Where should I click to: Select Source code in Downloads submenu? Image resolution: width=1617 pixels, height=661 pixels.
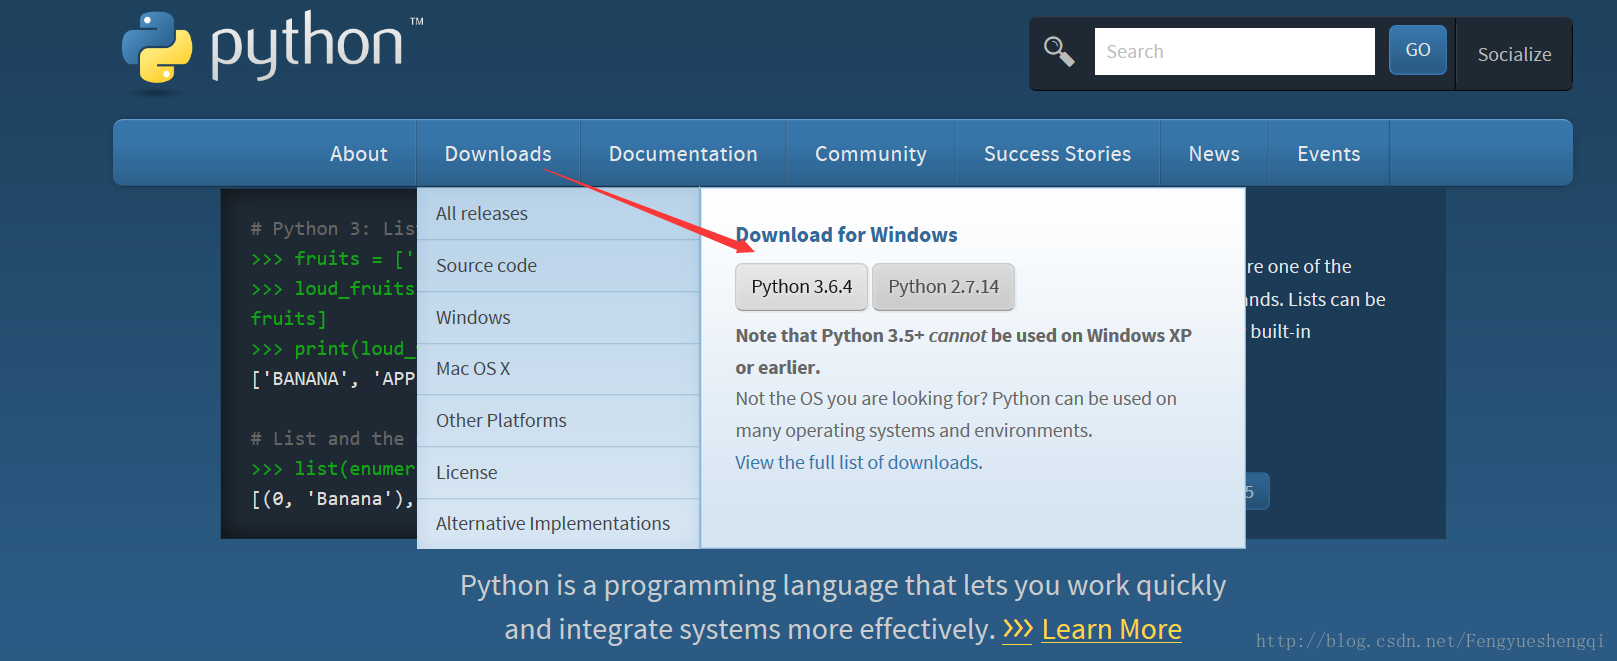(x=558, y=265)
